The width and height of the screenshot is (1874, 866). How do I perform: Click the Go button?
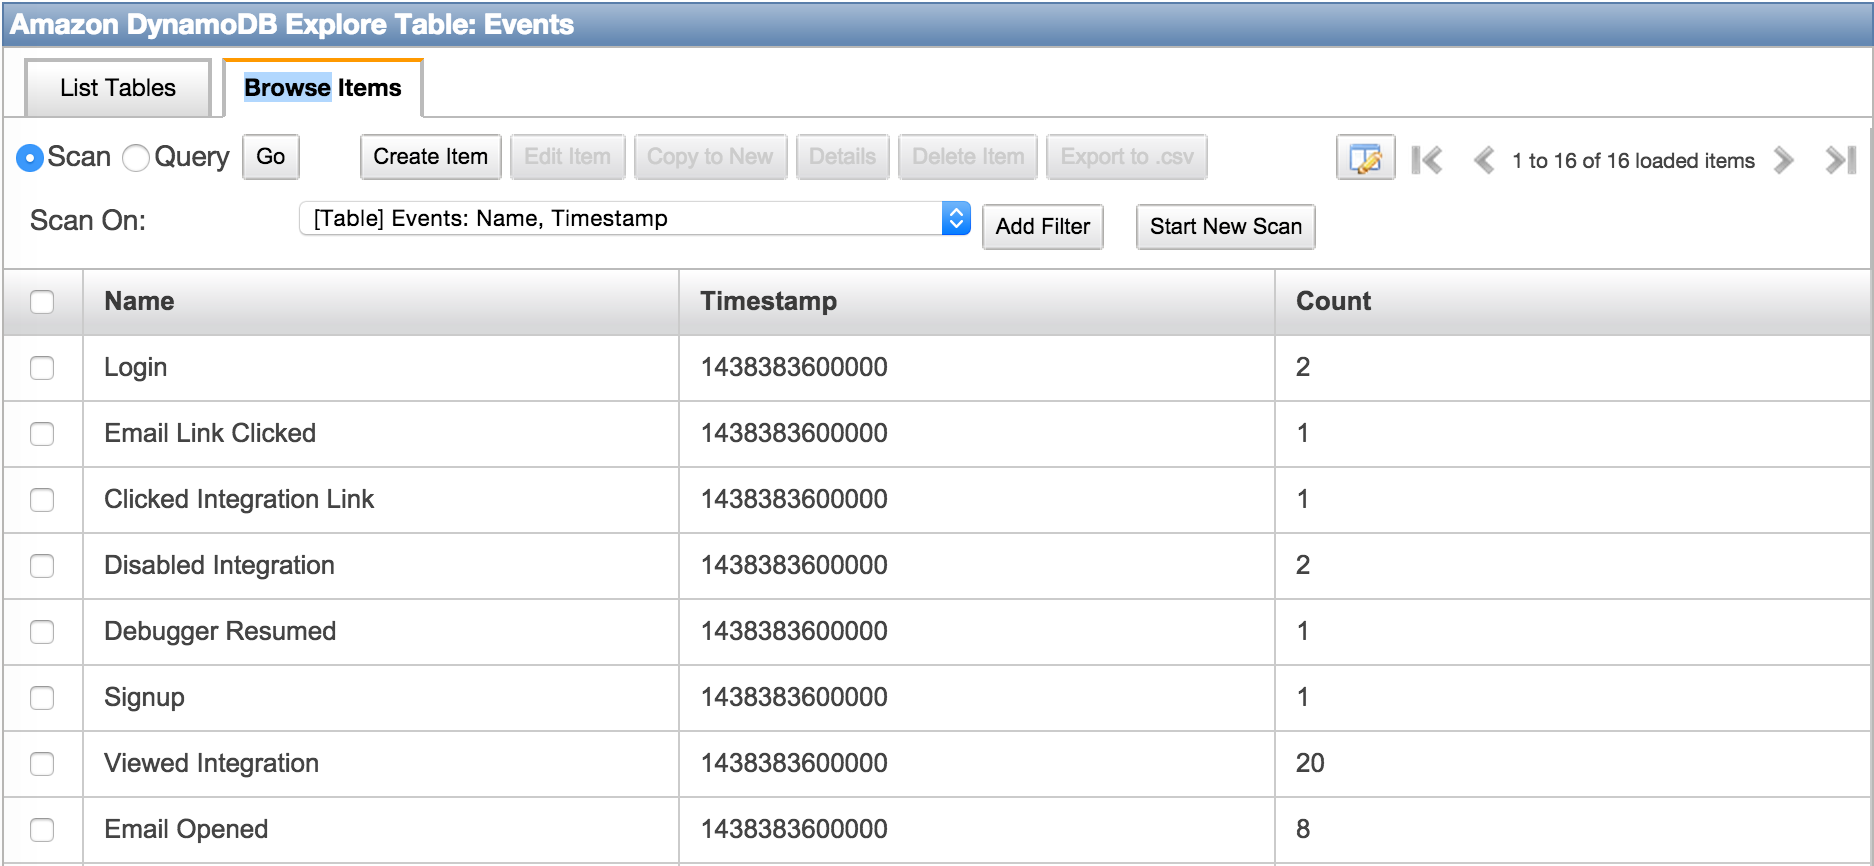(x=271, y=157)
